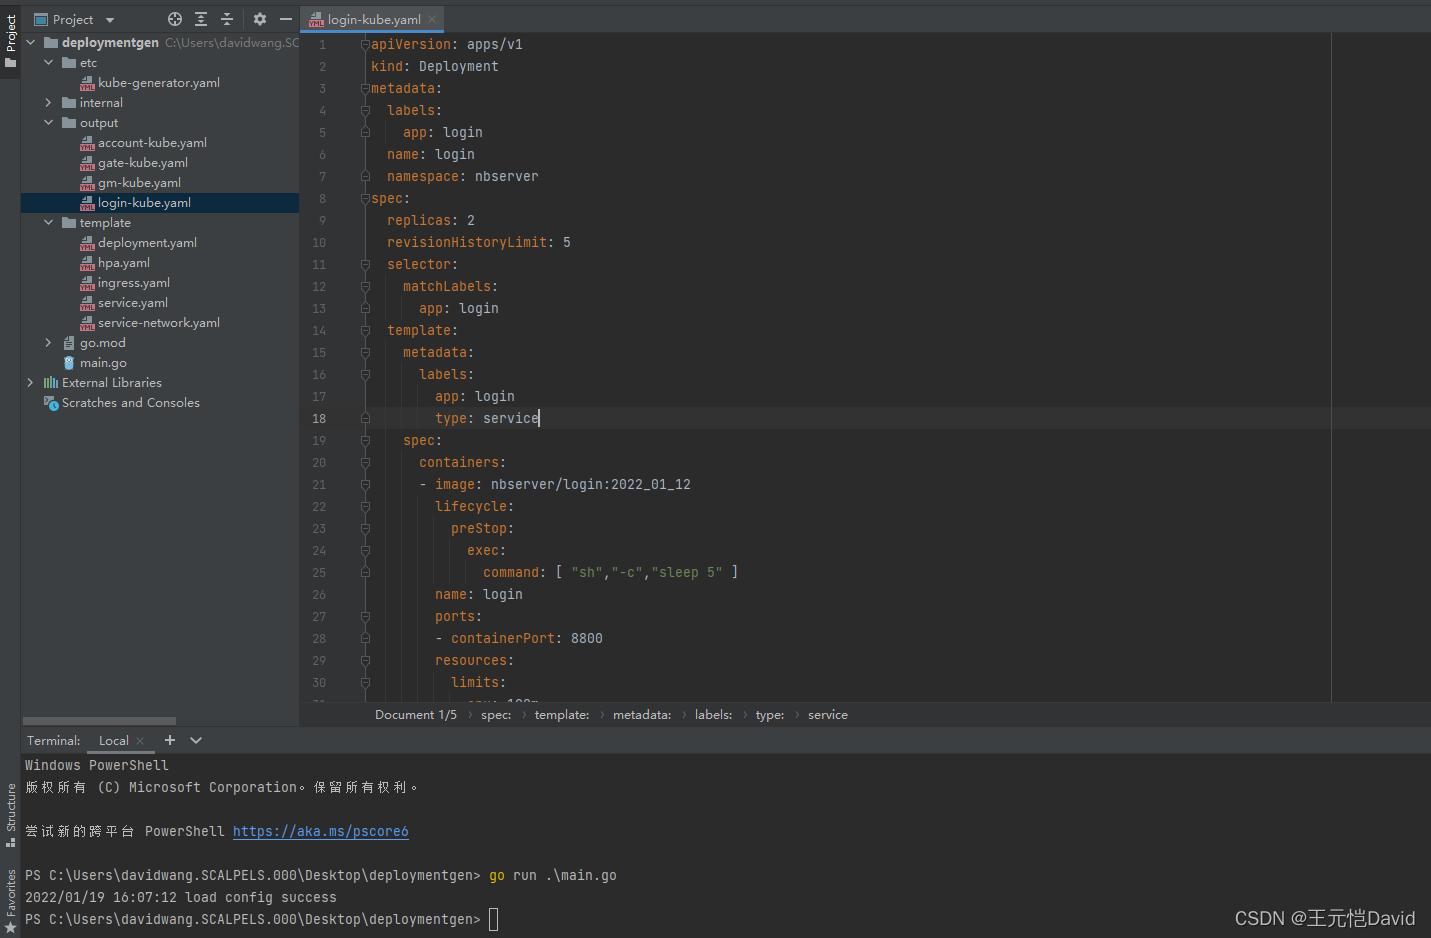The image size is (1431, 938).
Task: Select login-kube.yaml in project tree
Action: coord(144,203)
